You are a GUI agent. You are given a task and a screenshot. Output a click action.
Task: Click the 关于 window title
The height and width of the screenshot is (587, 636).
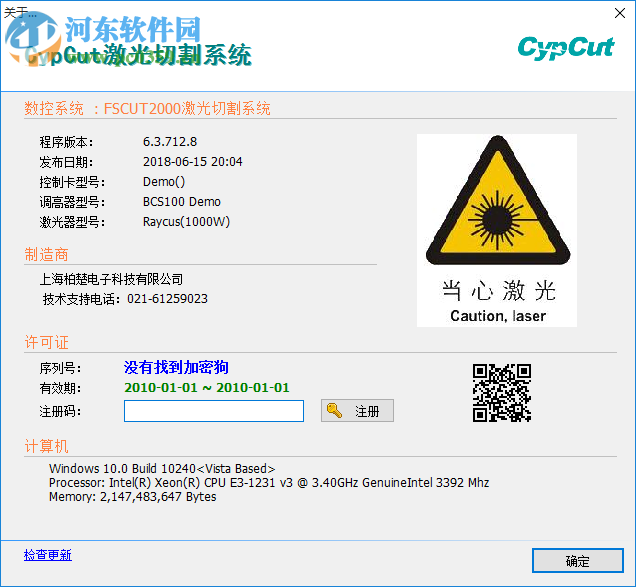(20, 12)
